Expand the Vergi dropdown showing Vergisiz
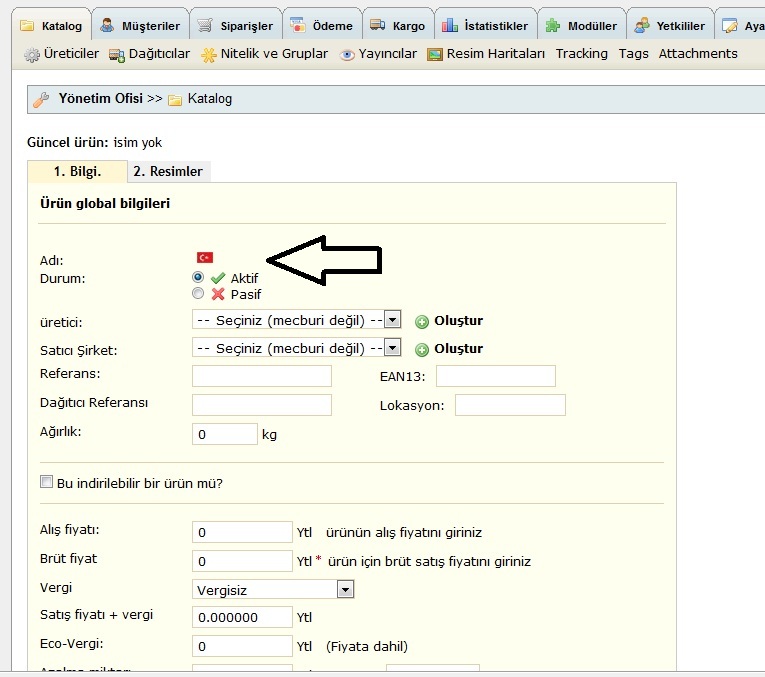 pos(273,590)
